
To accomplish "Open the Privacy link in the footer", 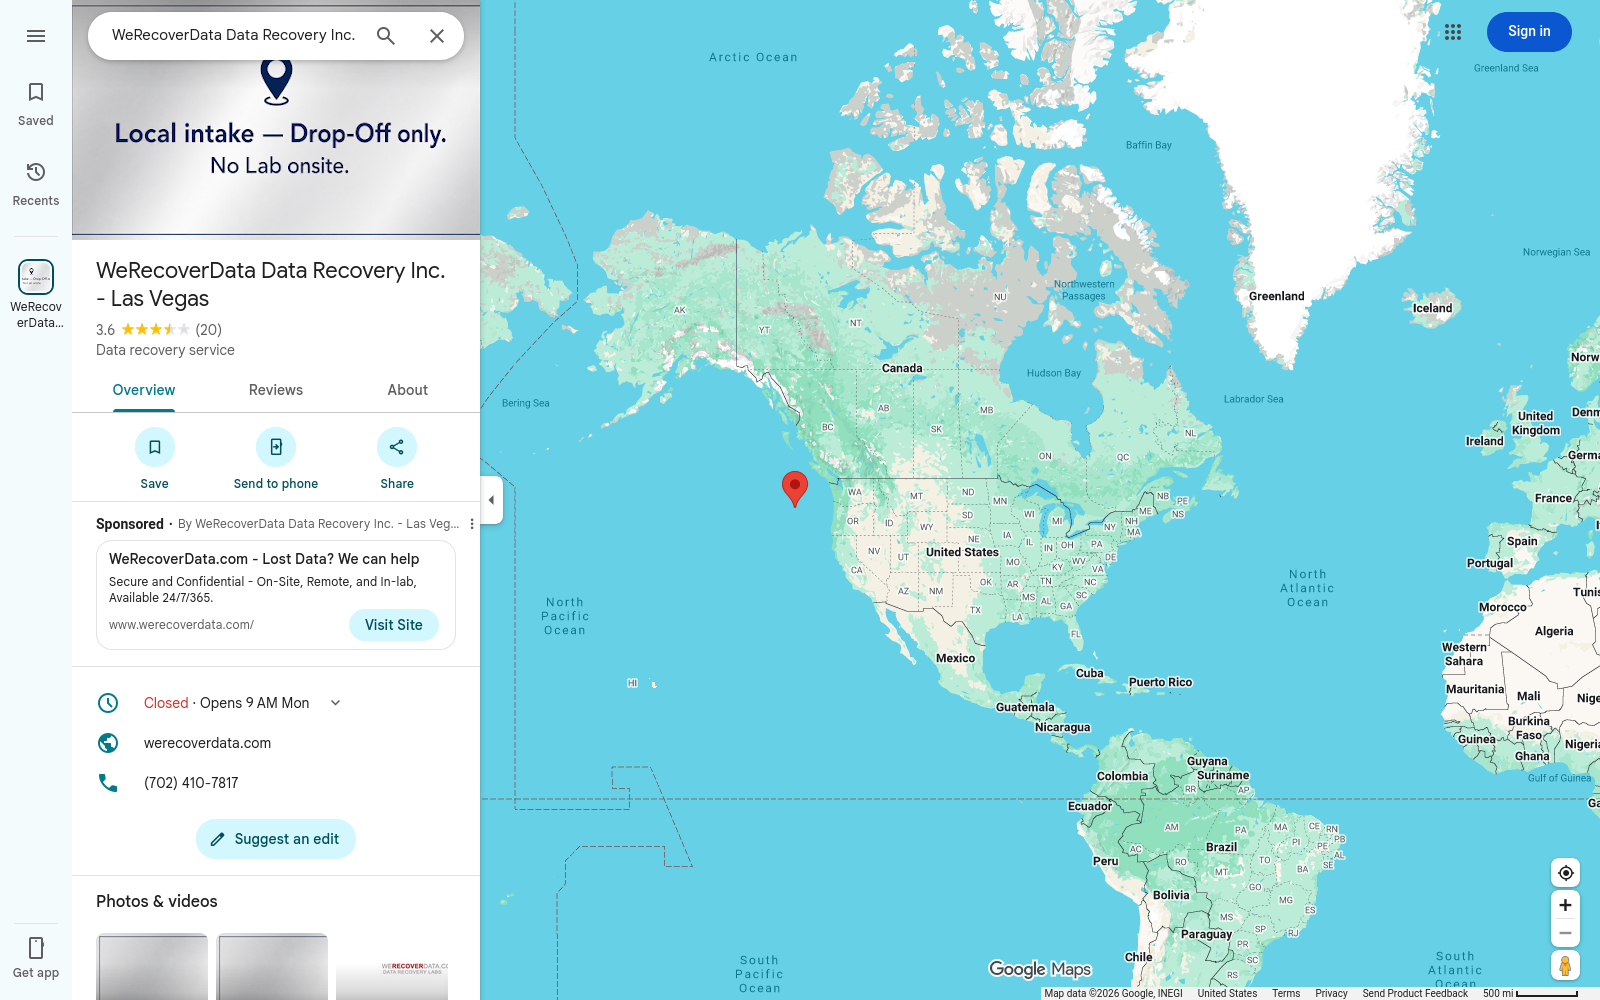I will 1331,993.
